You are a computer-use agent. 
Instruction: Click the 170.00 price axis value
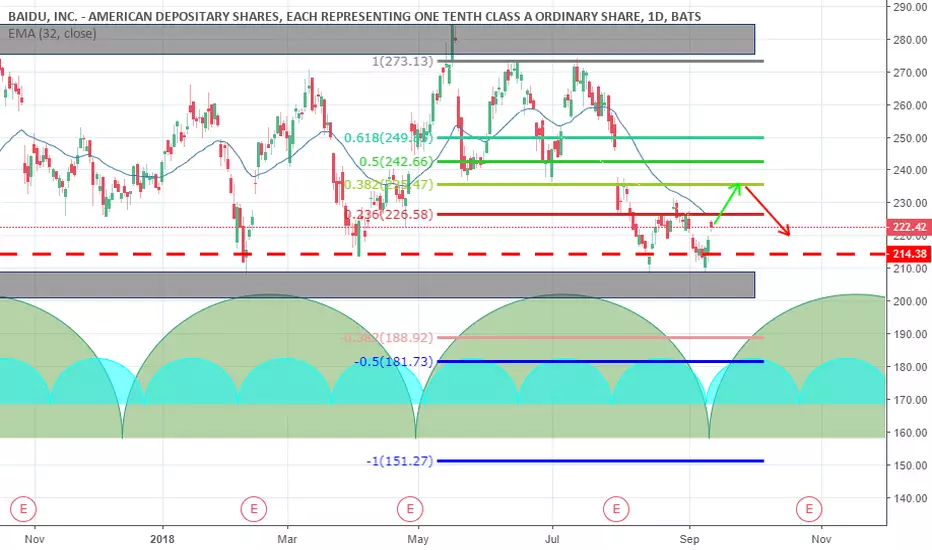click(910, 400)
